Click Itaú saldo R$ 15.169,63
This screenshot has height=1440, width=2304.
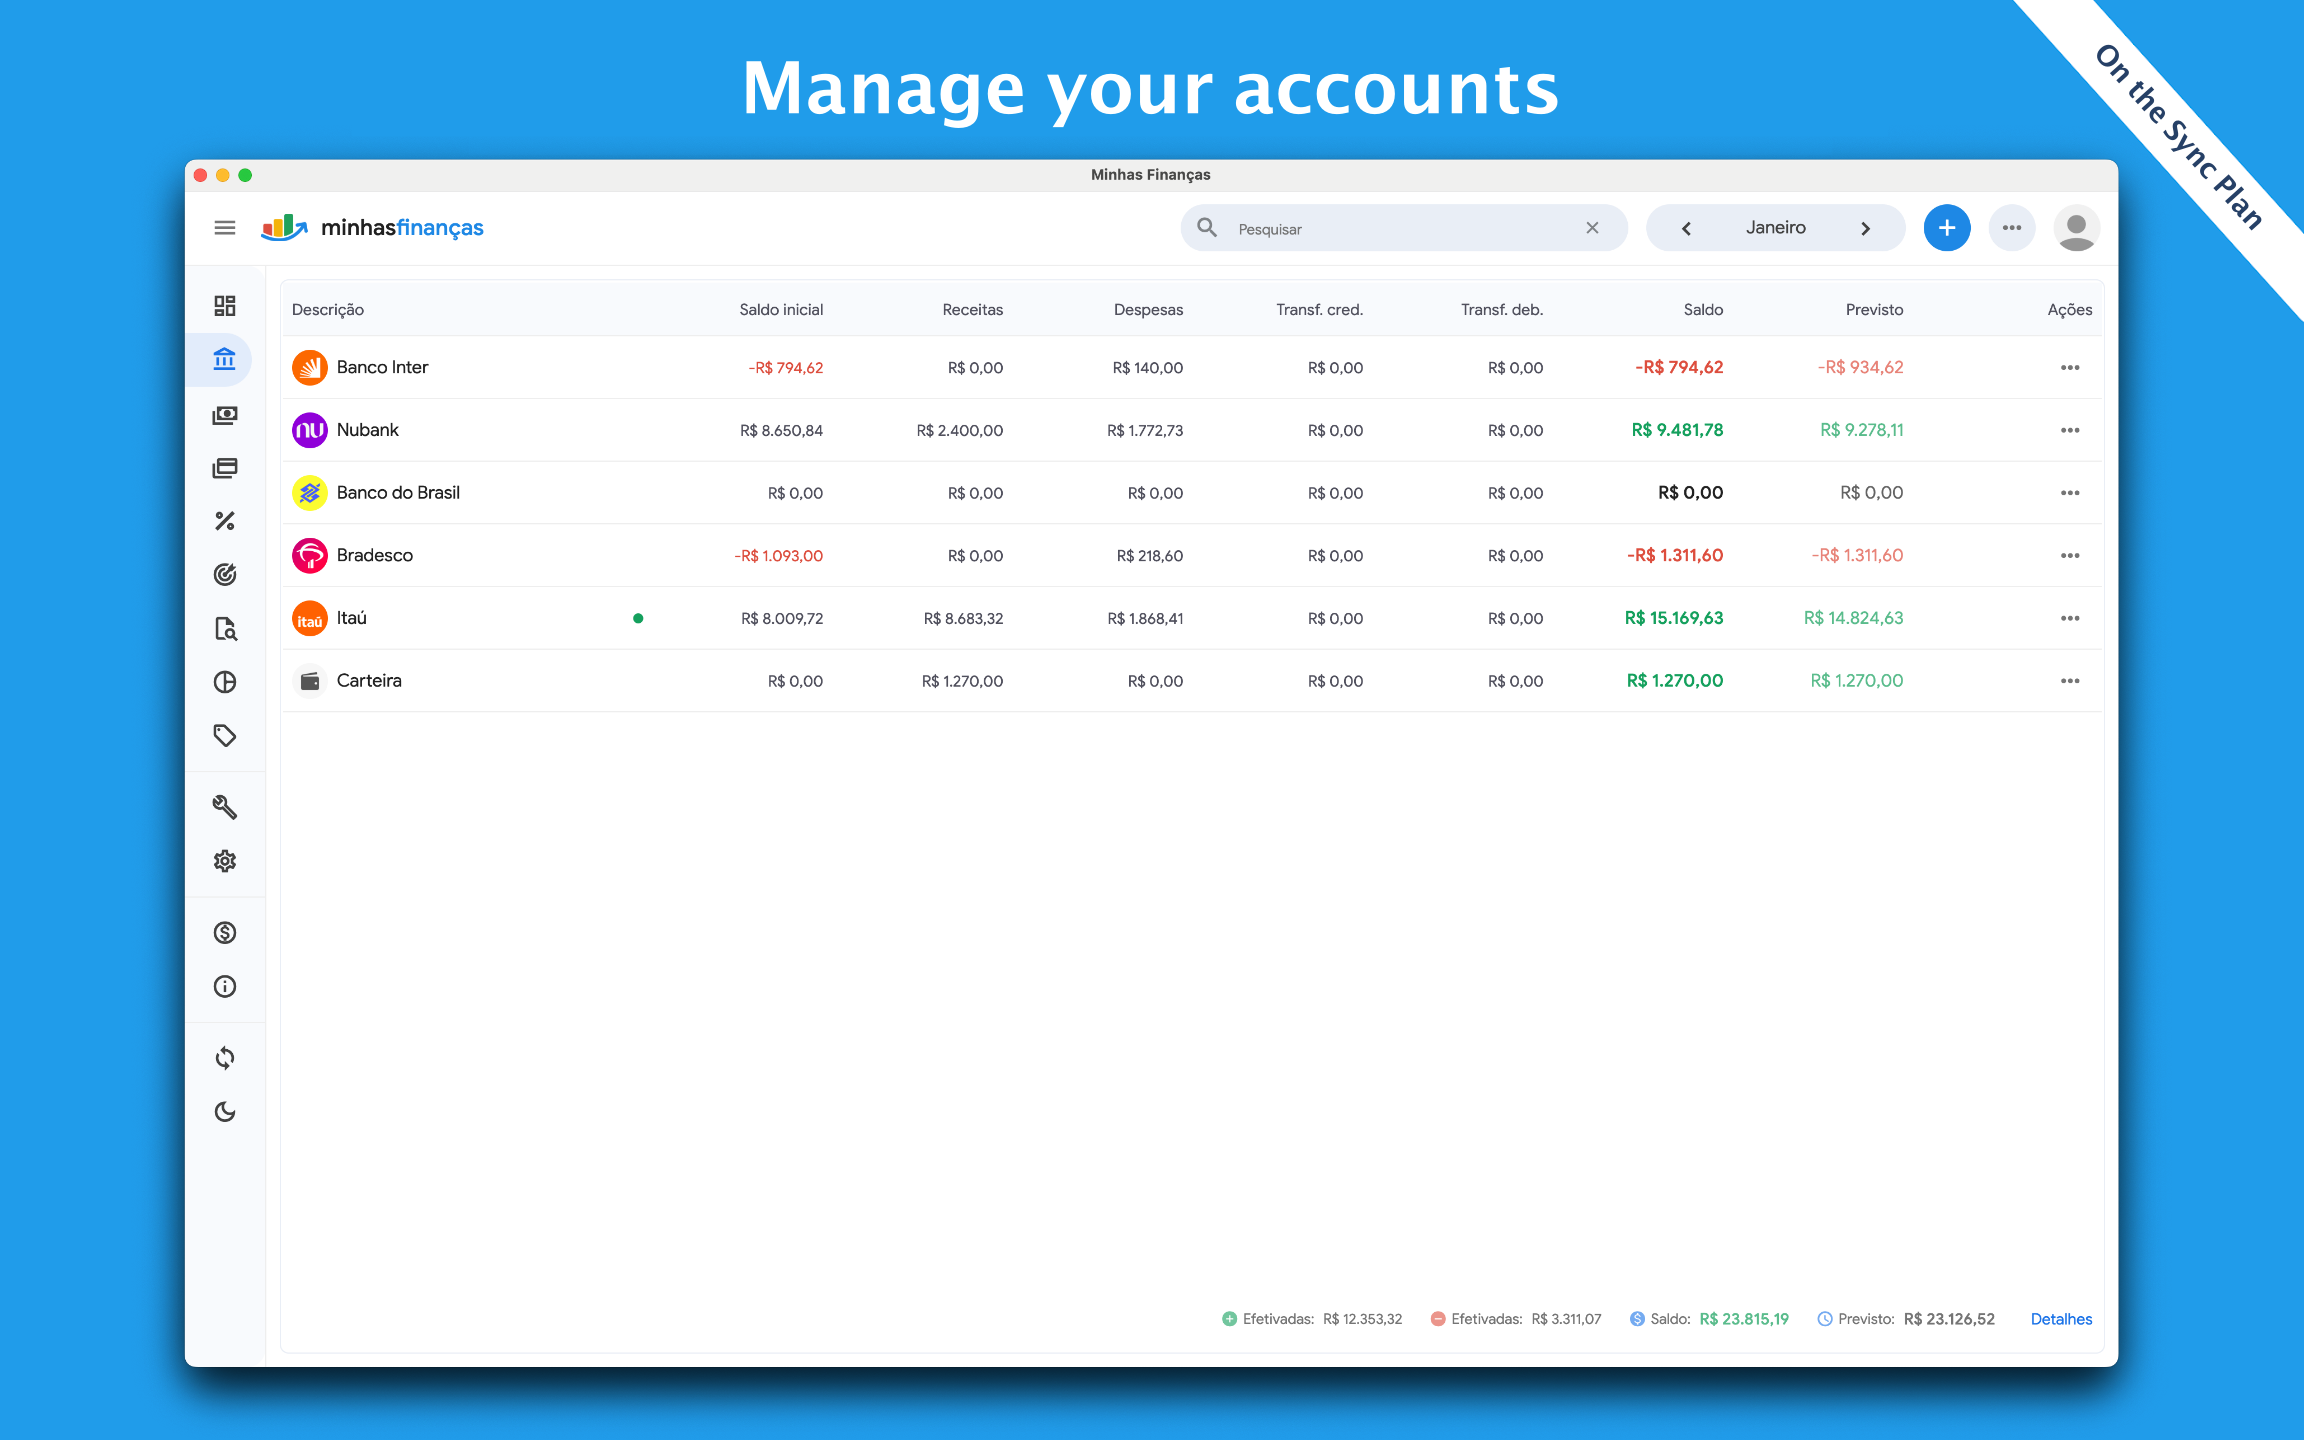click(1674, 618)
